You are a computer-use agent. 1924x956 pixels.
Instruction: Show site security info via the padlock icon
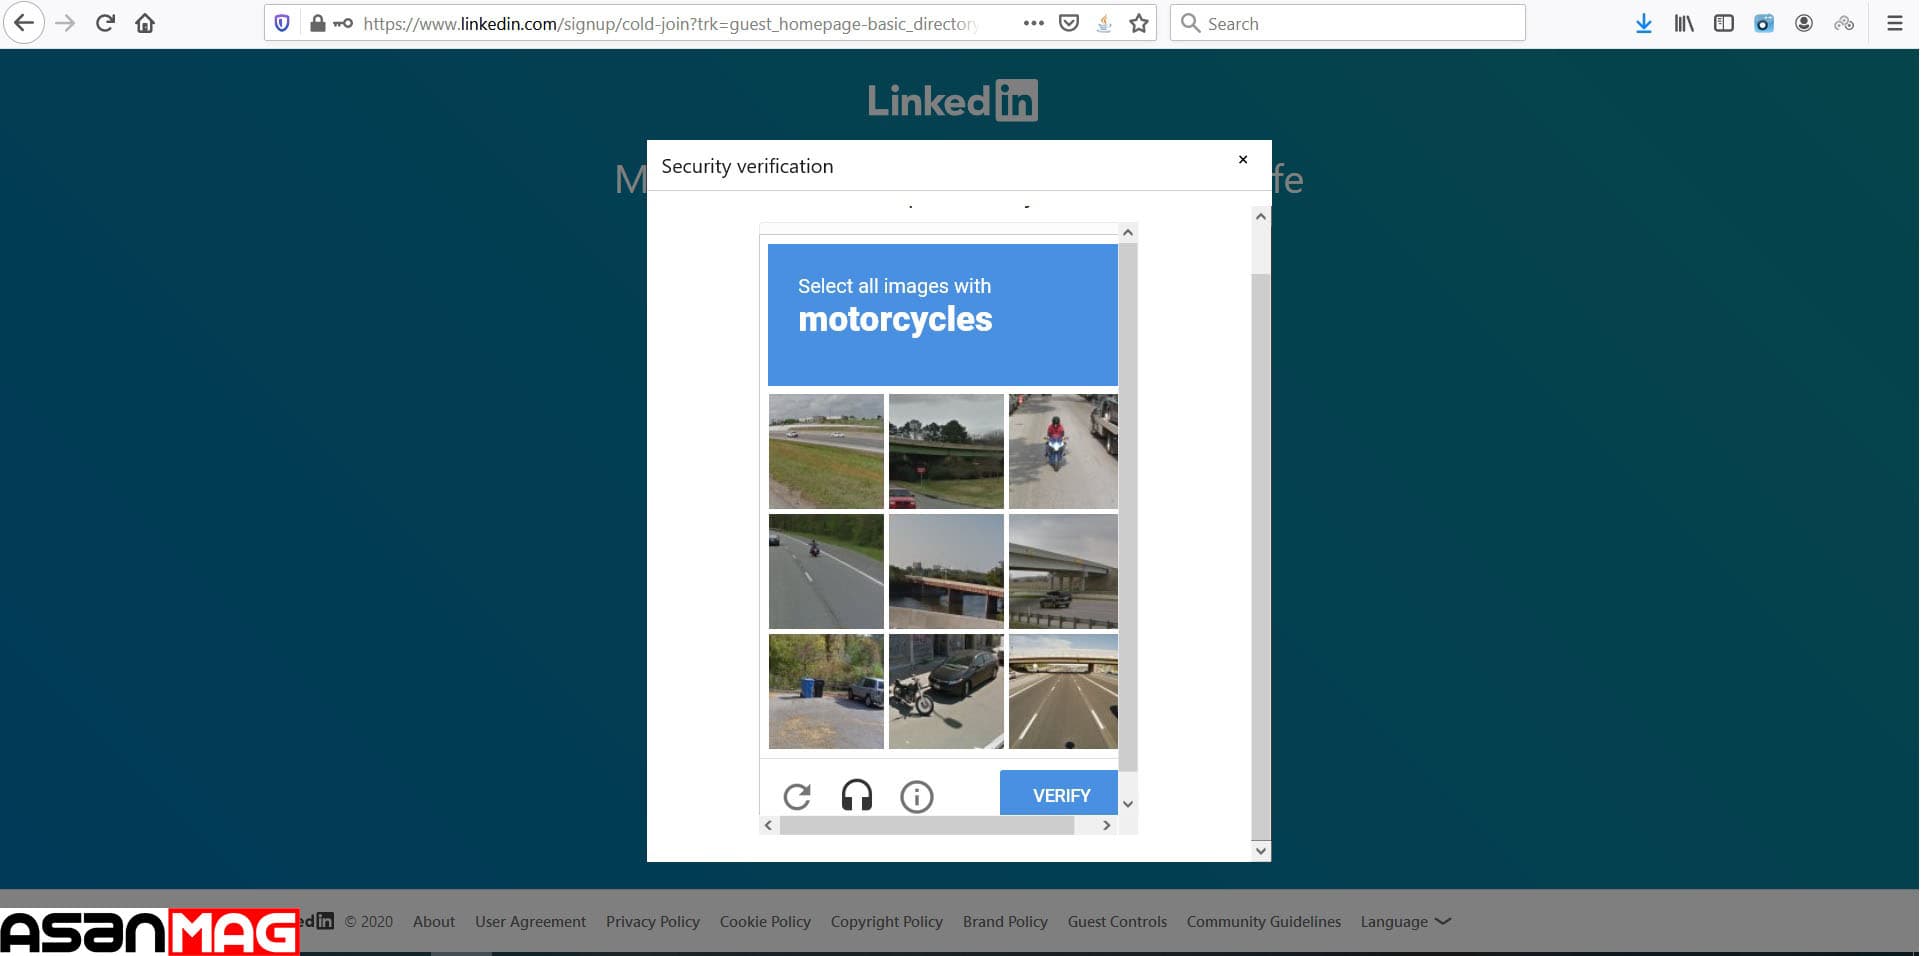[317, 23]
